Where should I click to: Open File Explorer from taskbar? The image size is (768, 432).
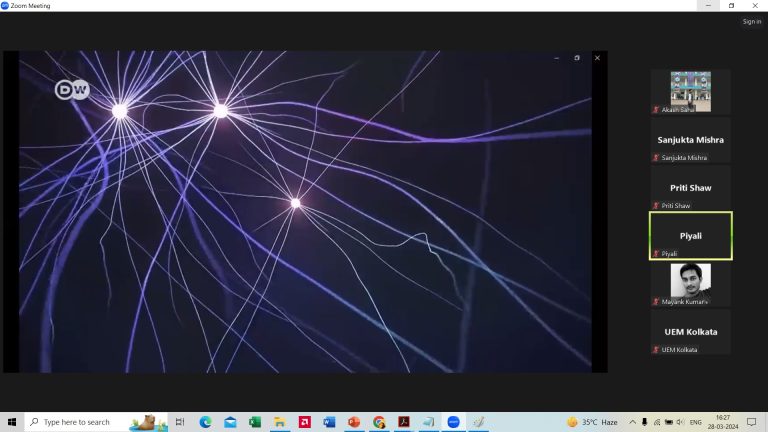tap(280, 422)
